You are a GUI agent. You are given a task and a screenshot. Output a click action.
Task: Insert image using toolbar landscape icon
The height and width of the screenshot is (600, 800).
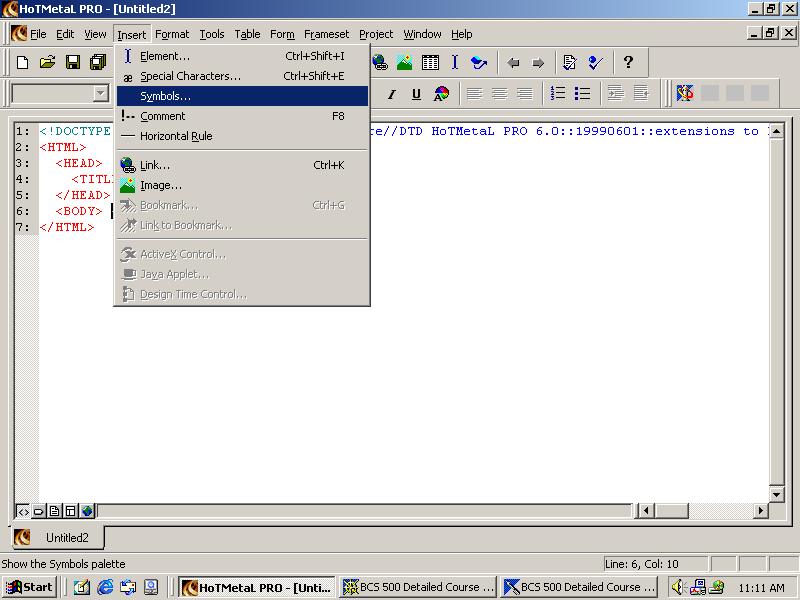click(x=405, y=63)
